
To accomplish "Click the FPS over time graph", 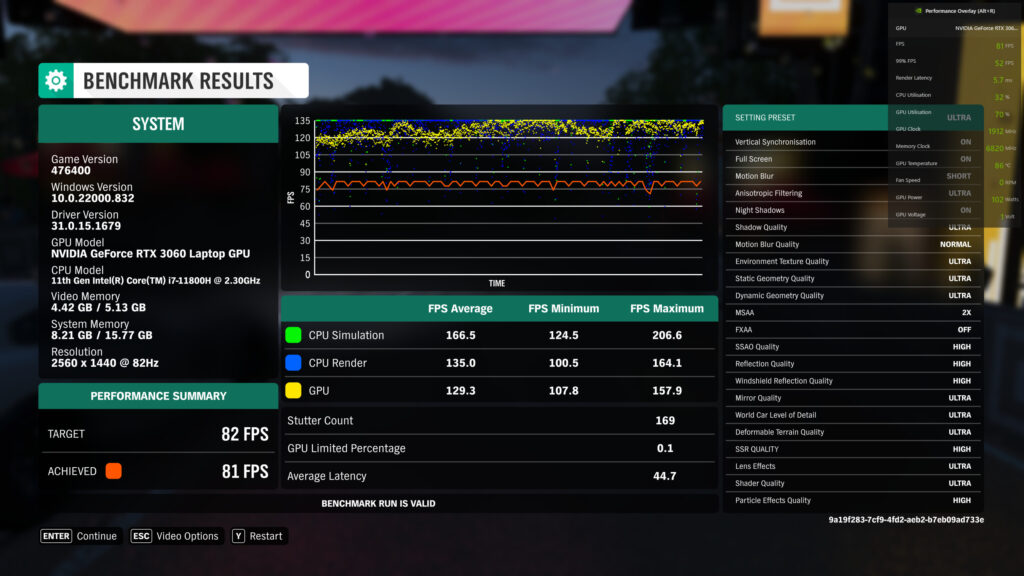I will click(508, 197).
